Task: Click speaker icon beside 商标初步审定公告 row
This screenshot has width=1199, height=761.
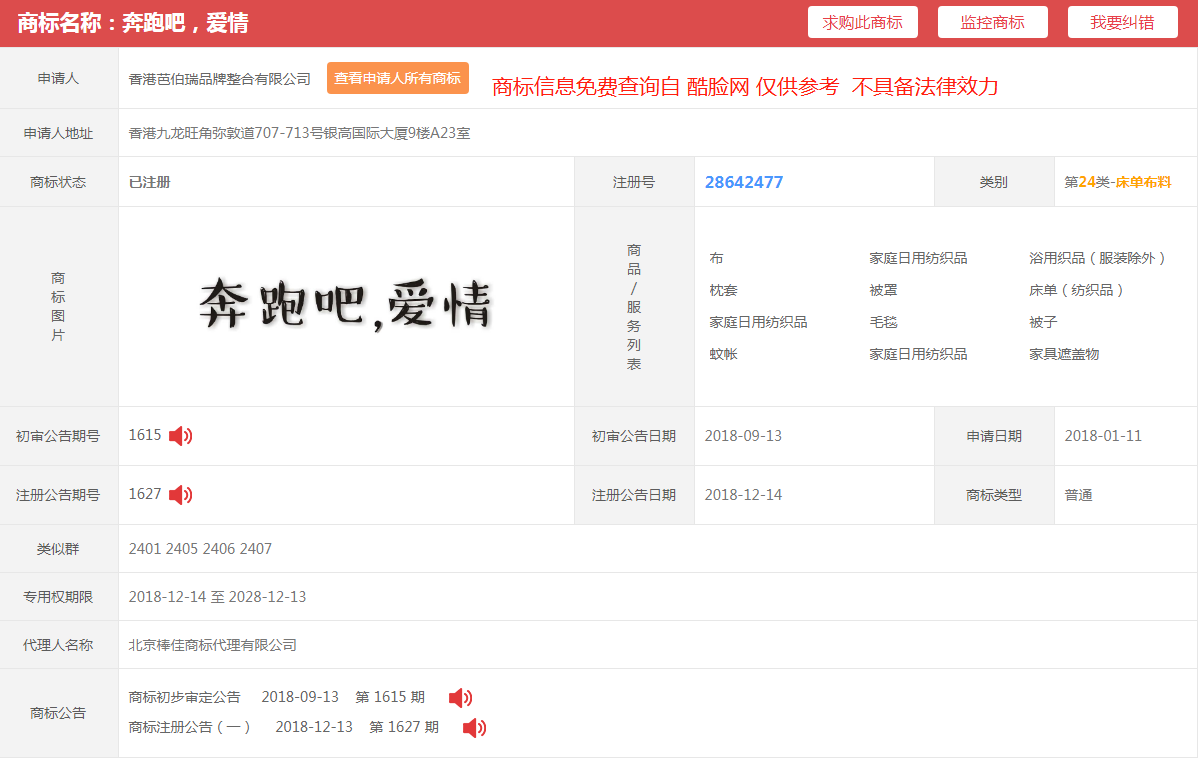Action: click(x=460, y=698)
